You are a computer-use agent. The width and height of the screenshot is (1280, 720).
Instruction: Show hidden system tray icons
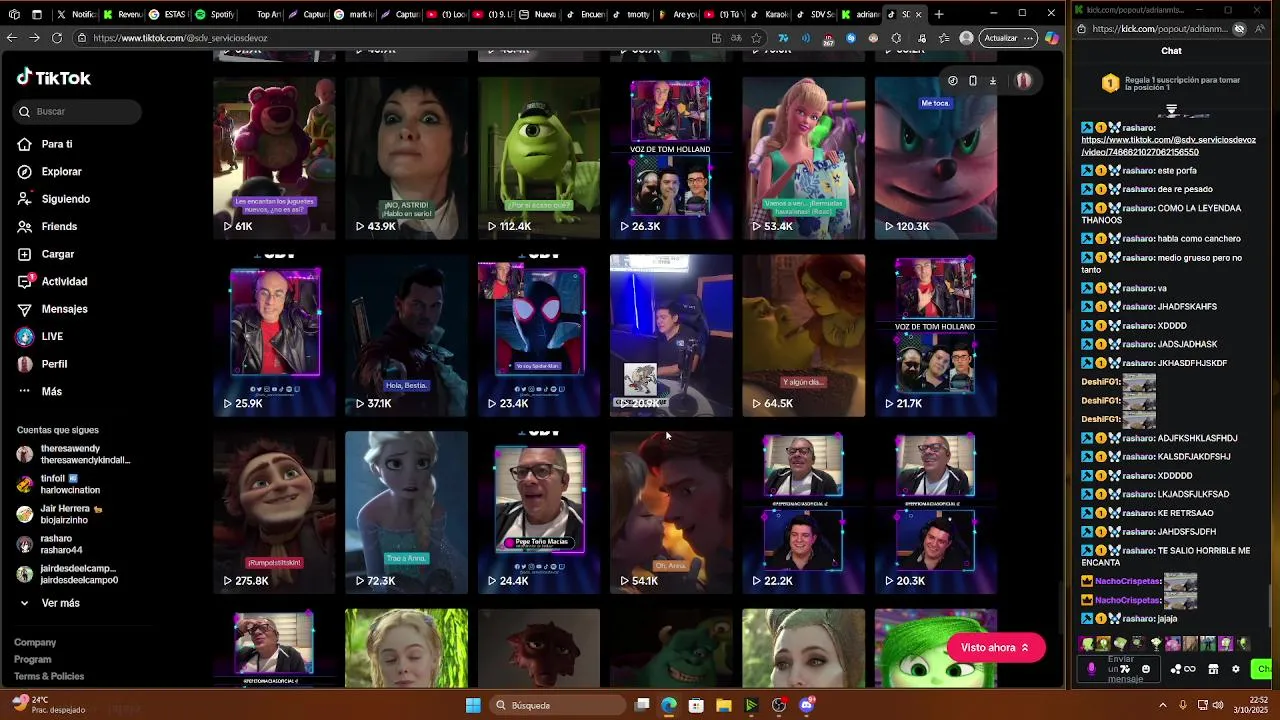pos(1162,705)
